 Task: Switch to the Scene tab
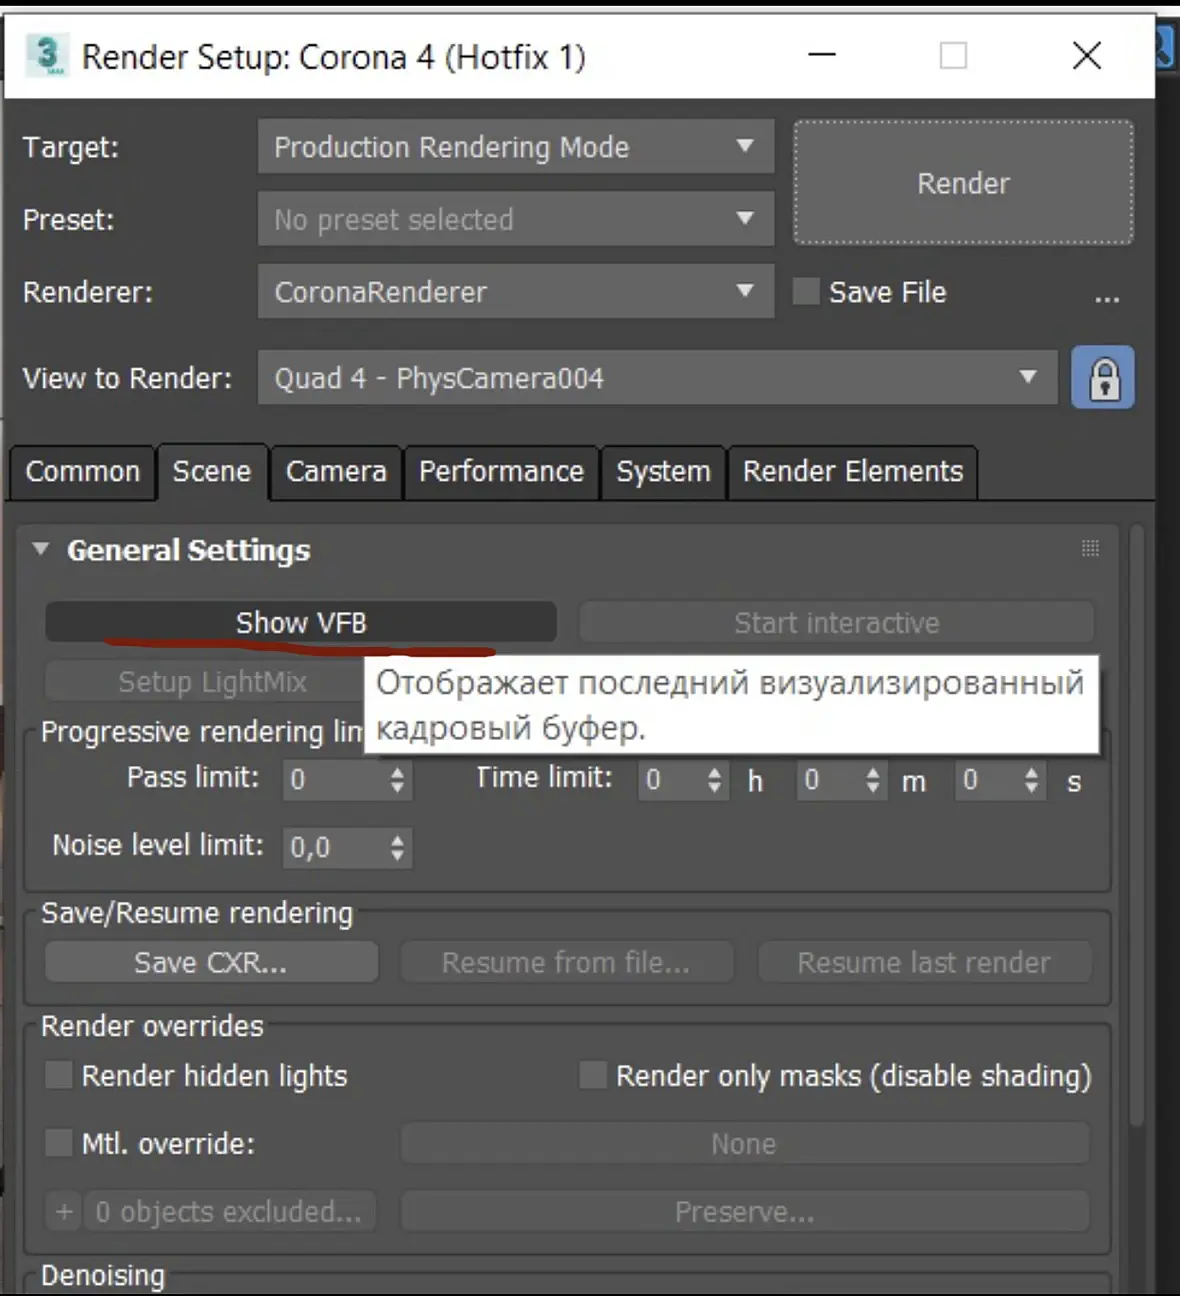pyautogui.click(x=212, y=472)
